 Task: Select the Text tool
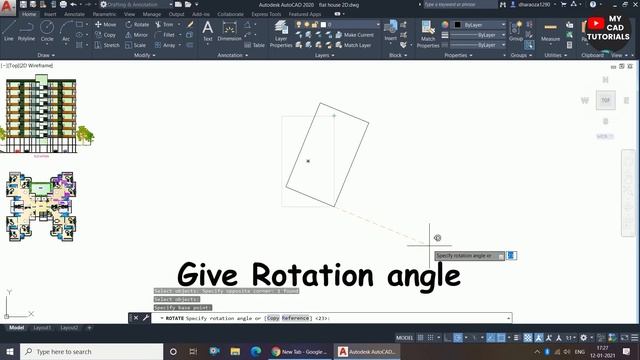207,31
